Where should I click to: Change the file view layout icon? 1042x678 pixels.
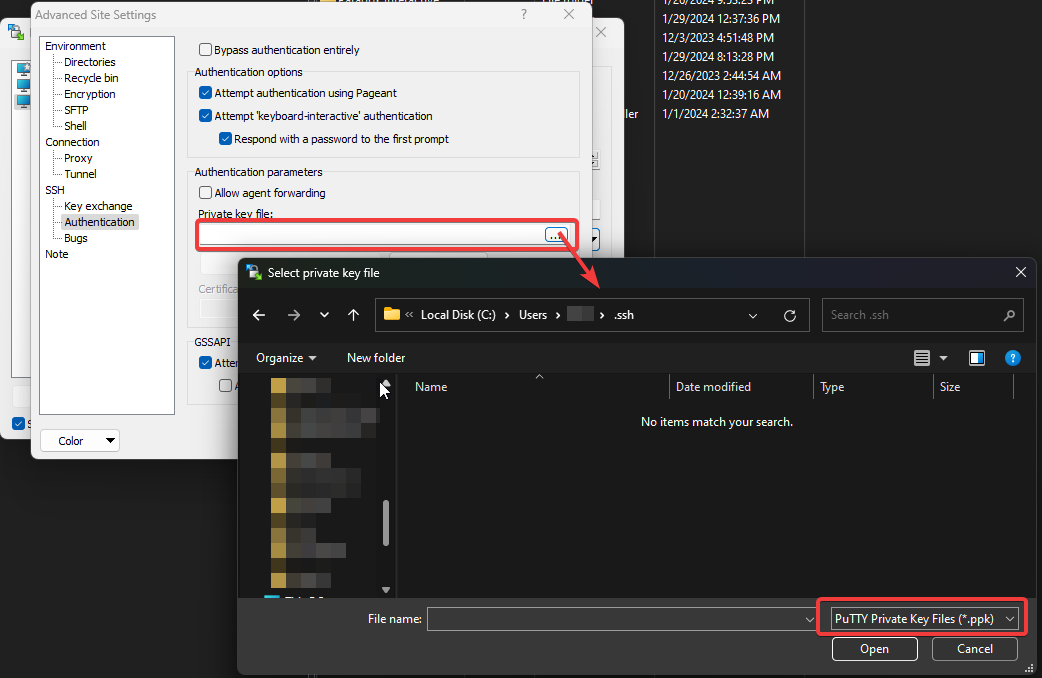[922, 358]
